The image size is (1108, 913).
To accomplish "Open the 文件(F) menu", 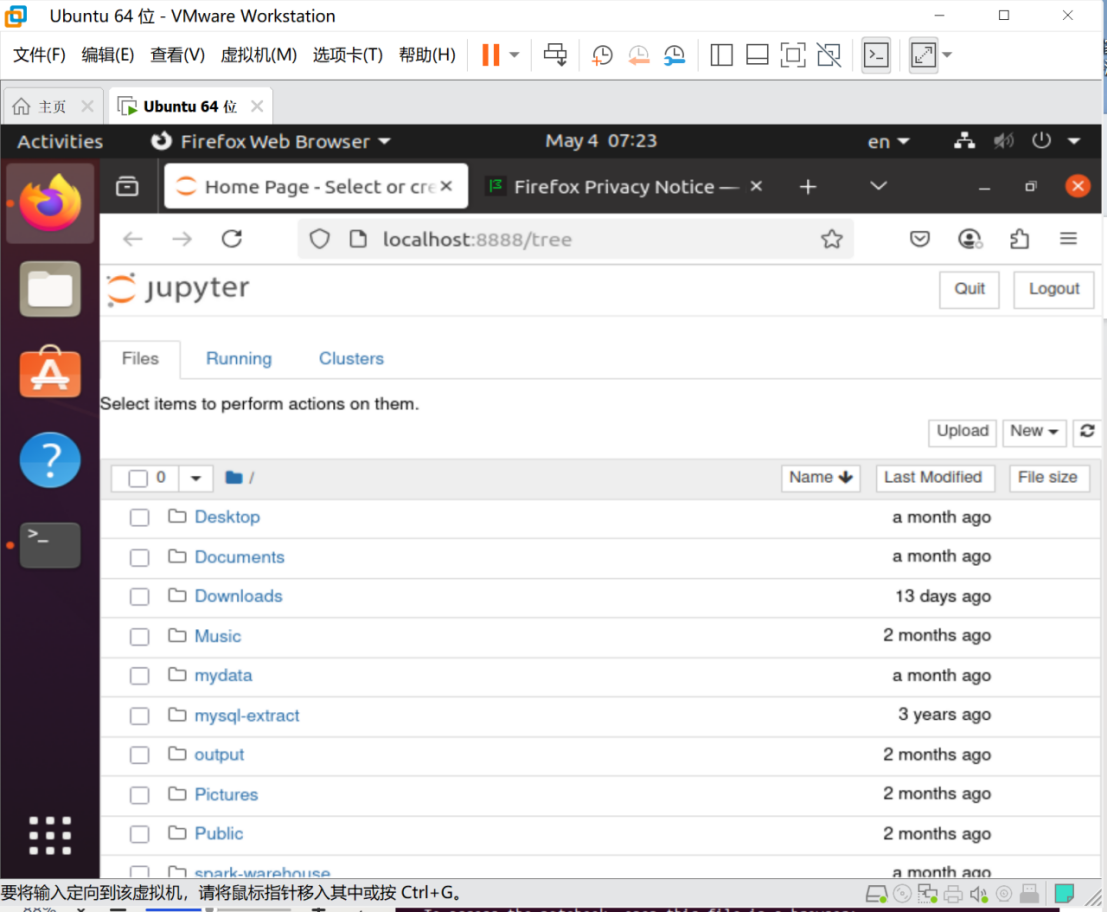I will (39, 54).
